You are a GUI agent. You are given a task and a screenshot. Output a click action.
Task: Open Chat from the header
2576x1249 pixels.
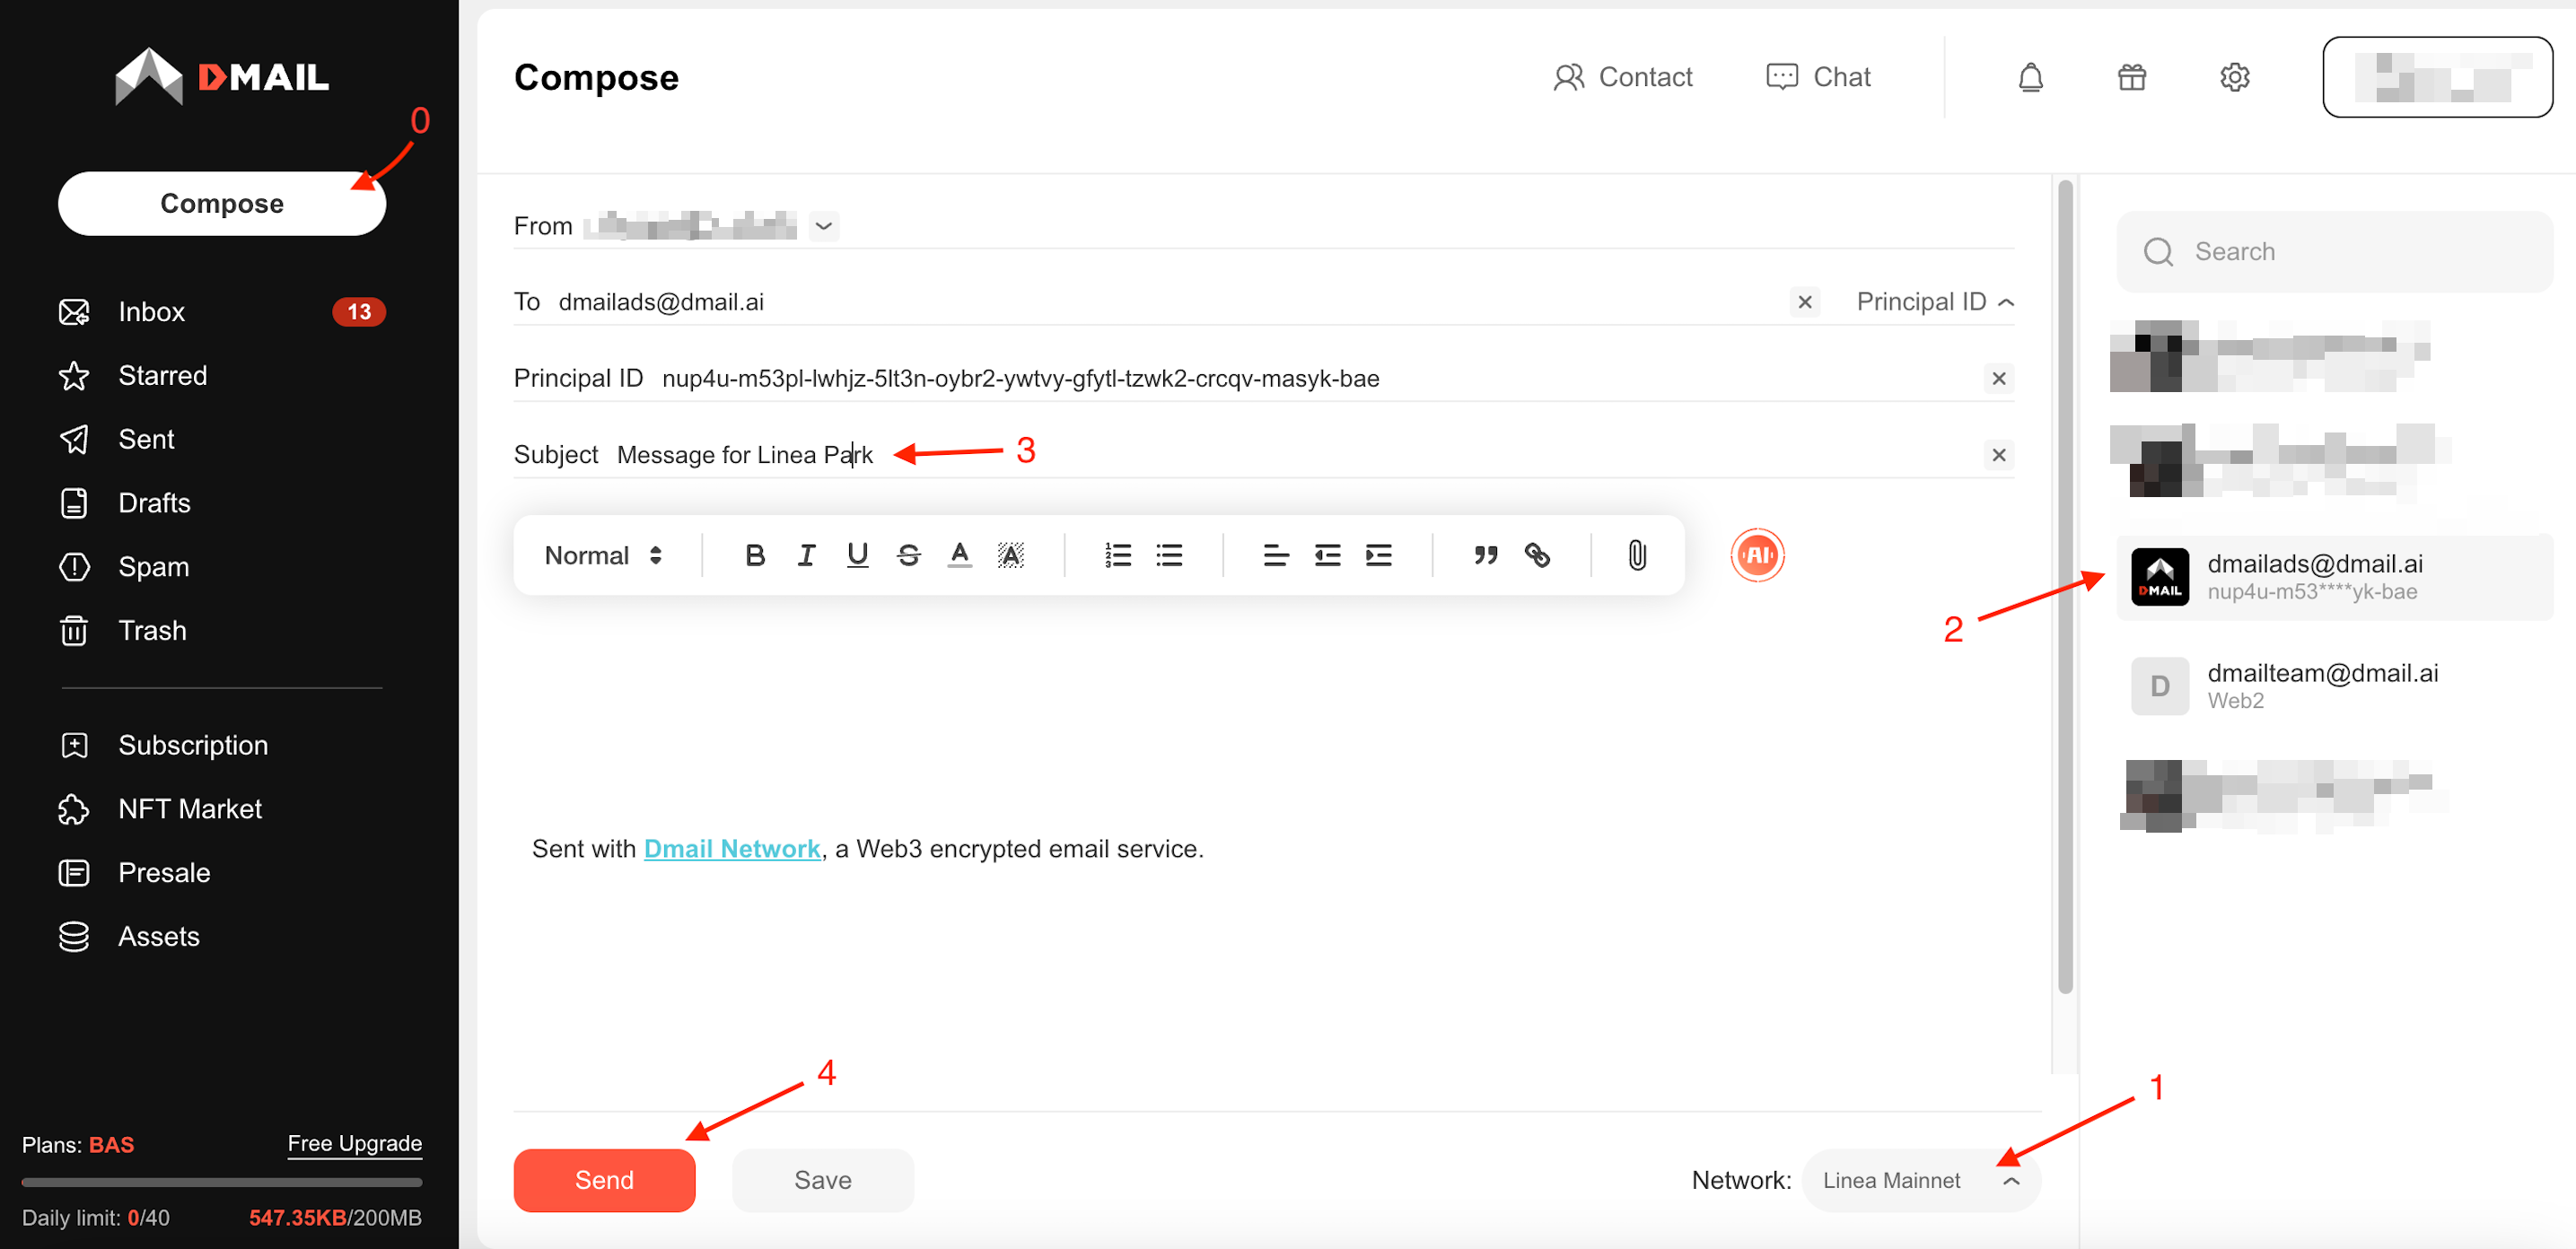1818,77
